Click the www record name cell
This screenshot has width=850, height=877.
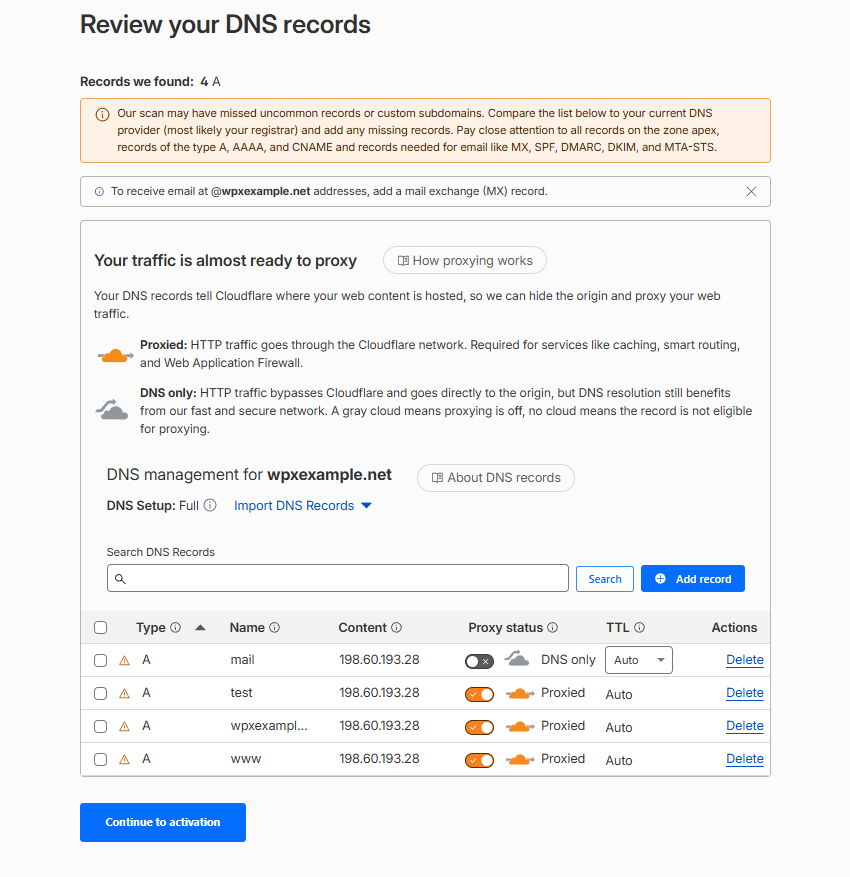coord(245,759)
